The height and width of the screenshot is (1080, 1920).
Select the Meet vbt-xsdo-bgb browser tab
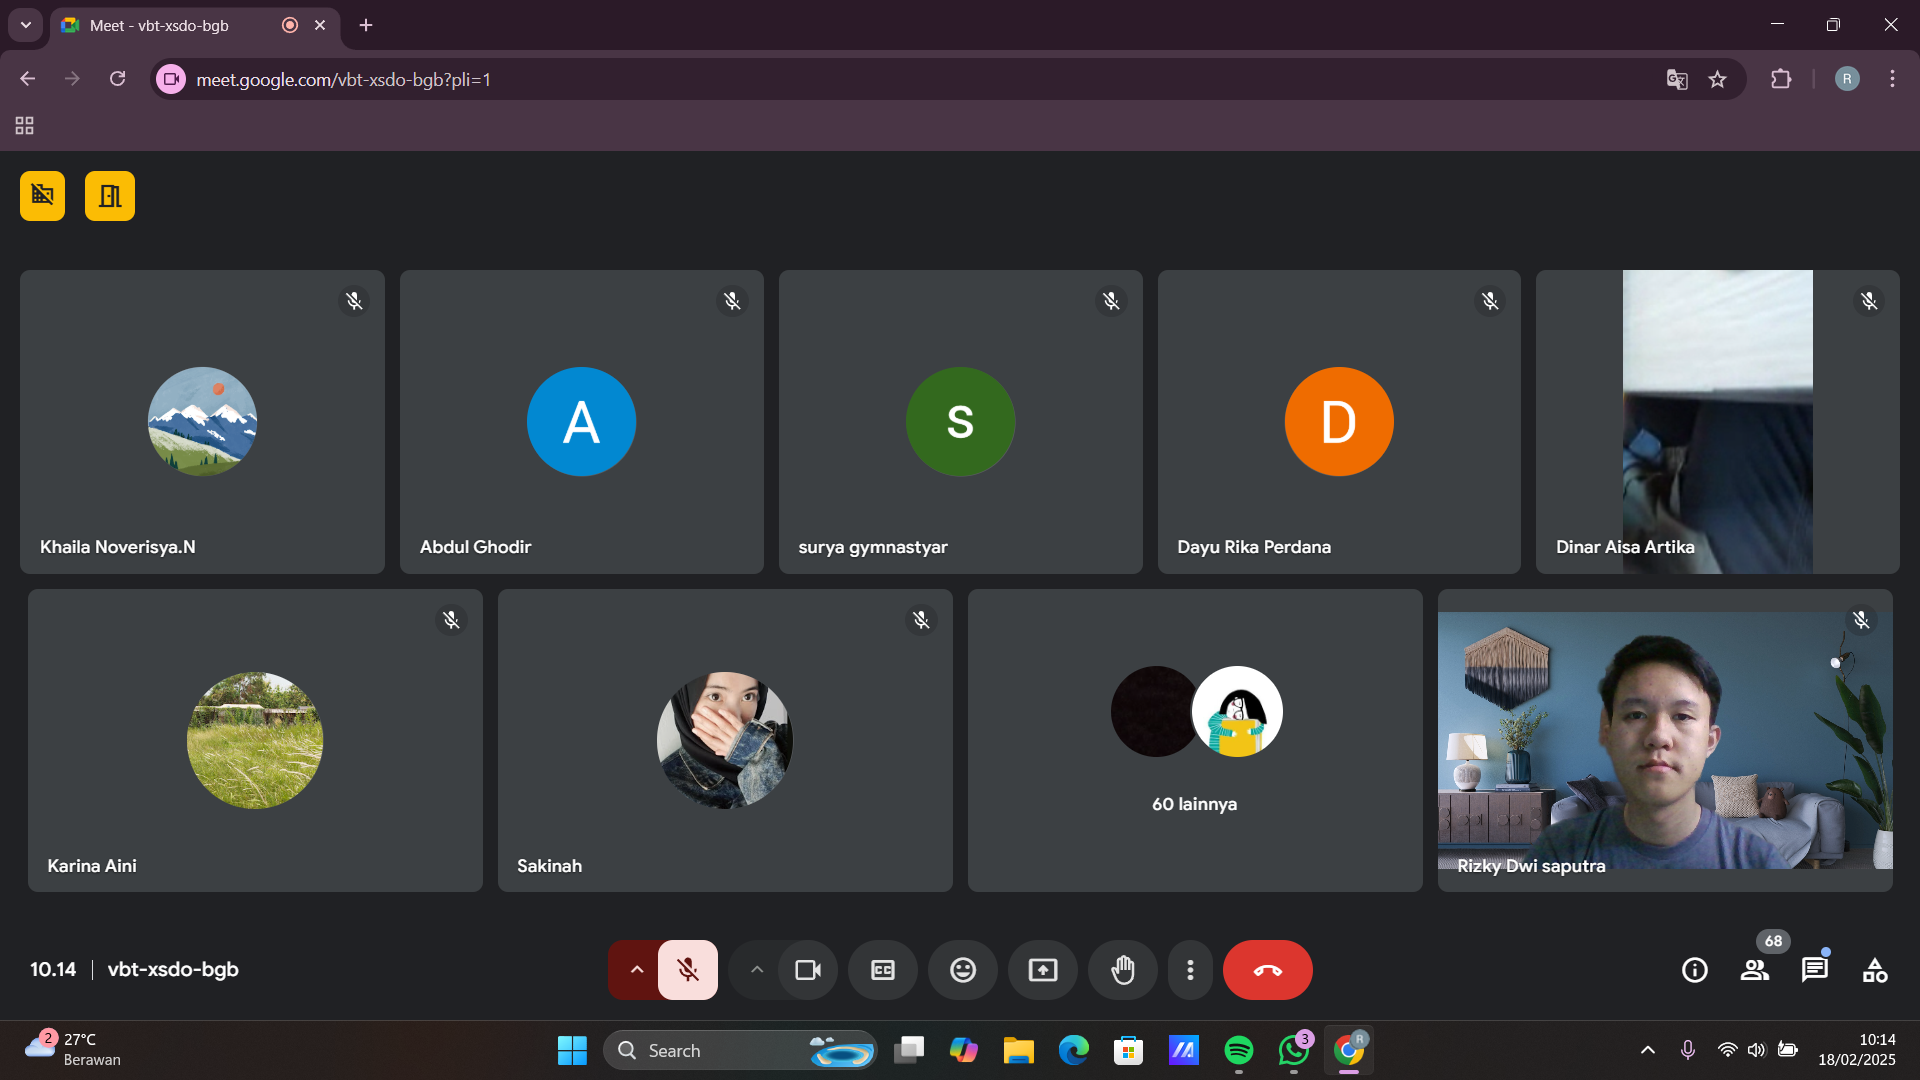tap(160, 25)
